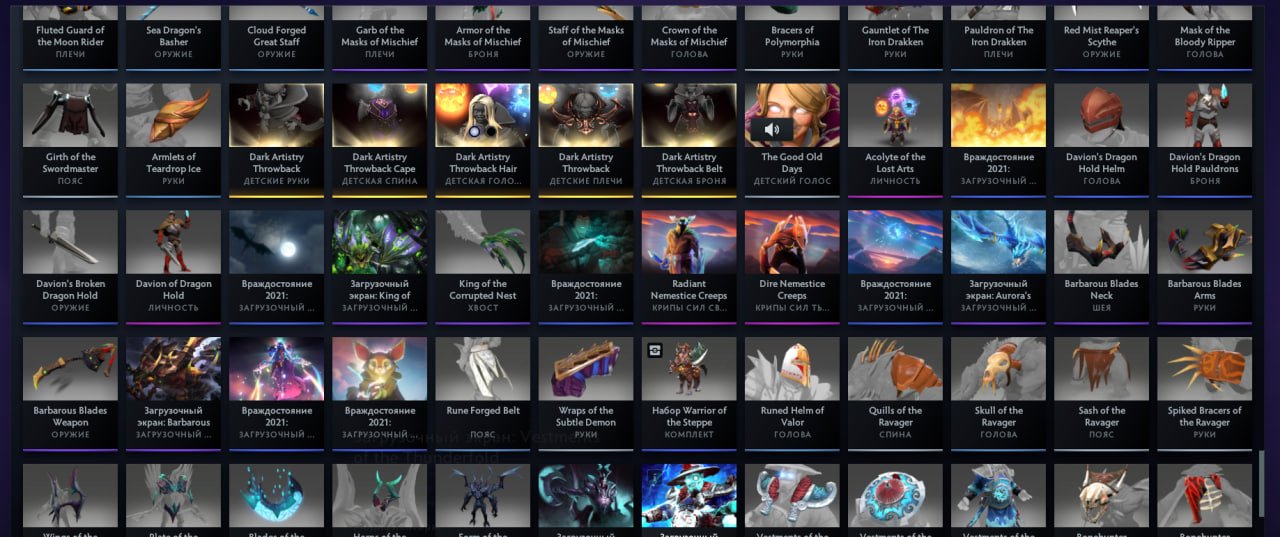Open Dark Artistry Throwback Belt item
This screenshot has height=537, width=1280.
click(x=689, y=139)
